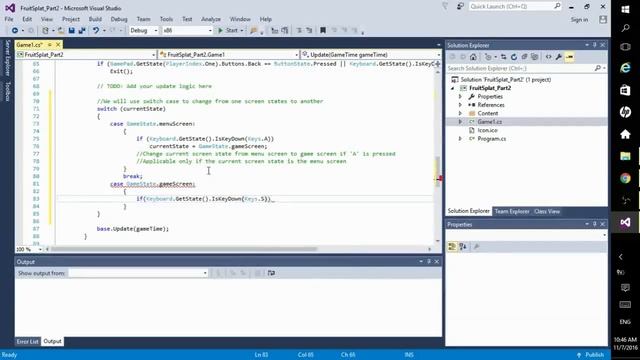Image resolution: width=640 pixels, height=360 pixels.
Task: Click the feedback icon near Quick Launch
Action: pos(460,7)
